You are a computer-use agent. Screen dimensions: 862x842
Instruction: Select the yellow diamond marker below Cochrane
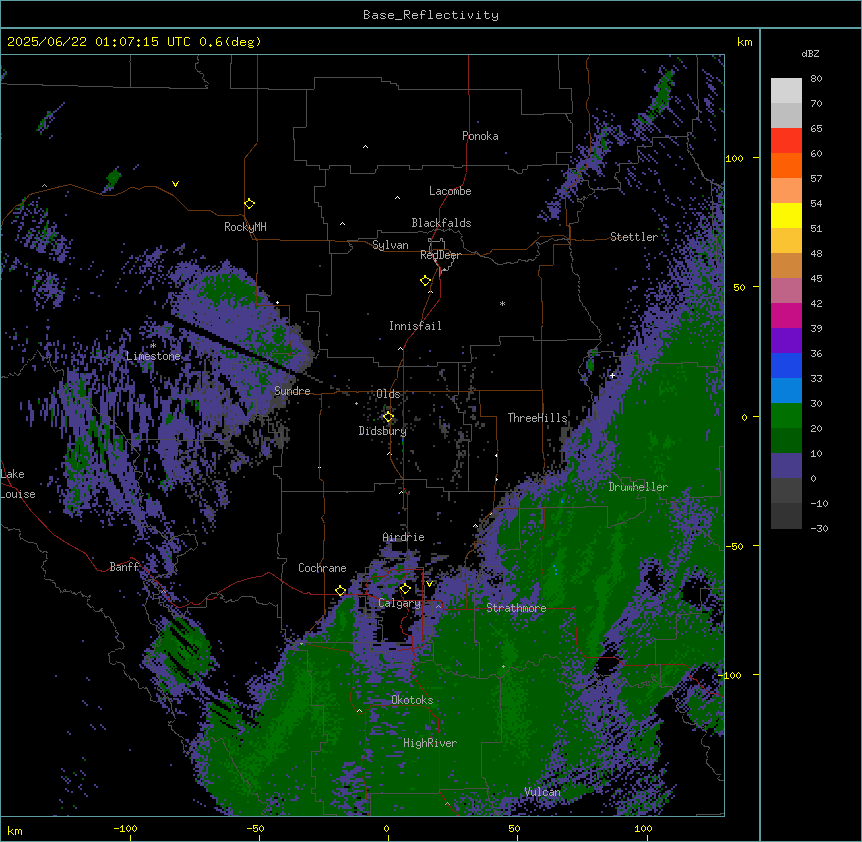(x=340, y=591)
